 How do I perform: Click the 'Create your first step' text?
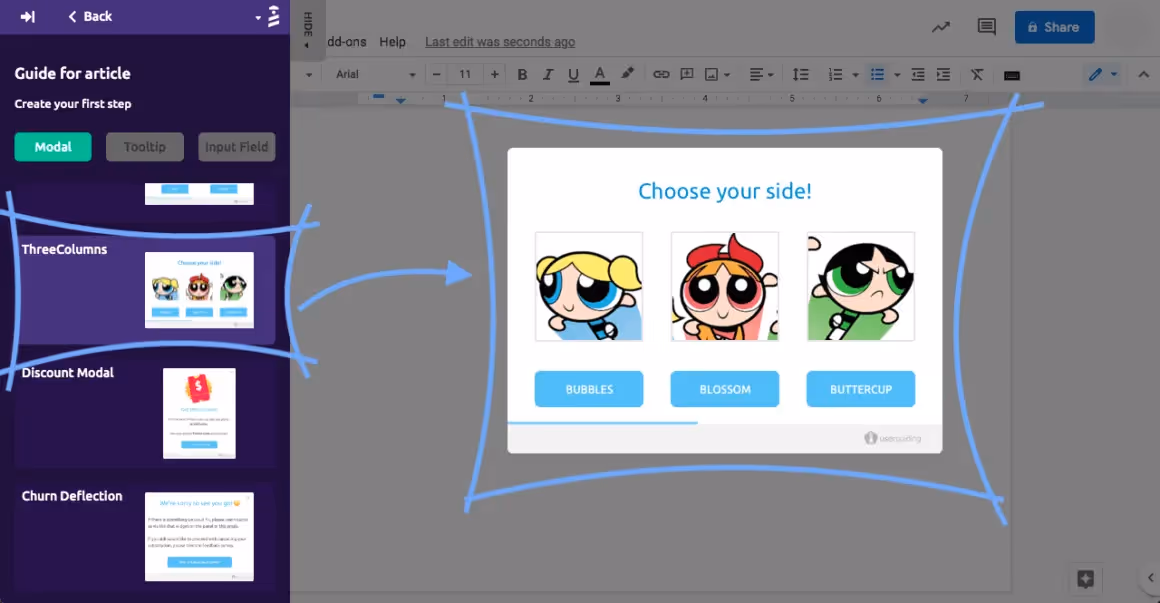click(x=72, y=104)
